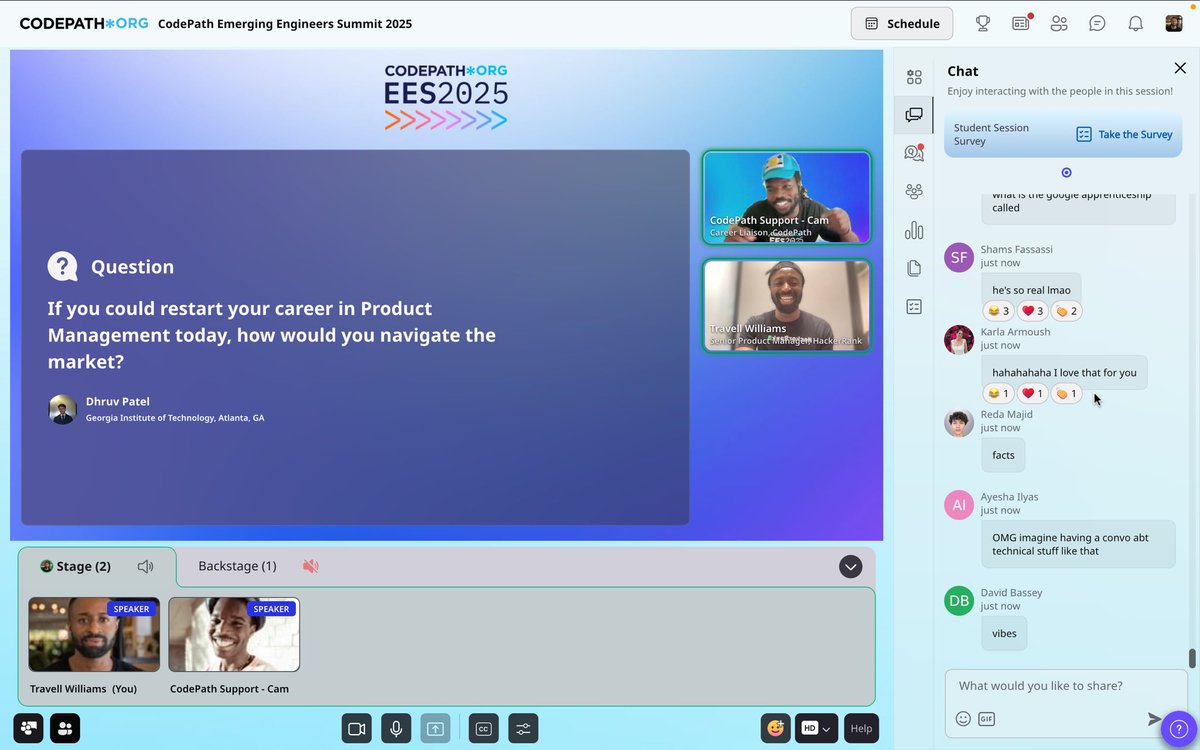Open the group icon button at bottom left
The width and height of the screenshot is (1200, 750).
pyautogui.click(x=28, y=729)
